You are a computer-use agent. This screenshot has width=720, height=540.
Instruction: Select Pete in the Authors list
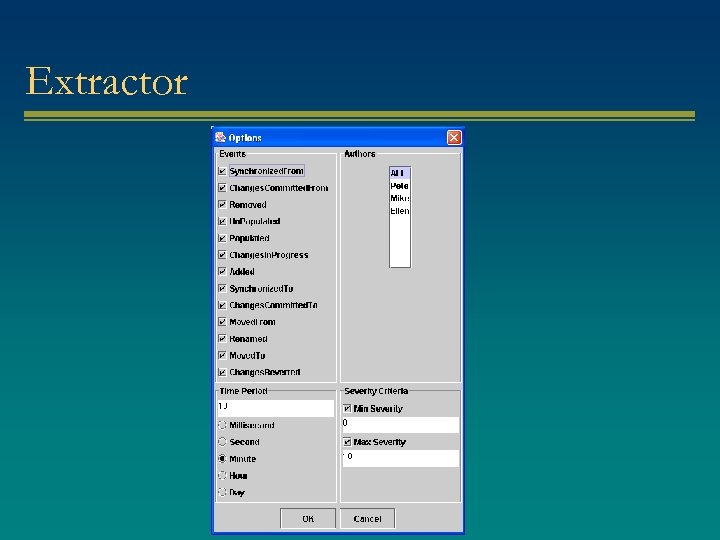(400, 186)
